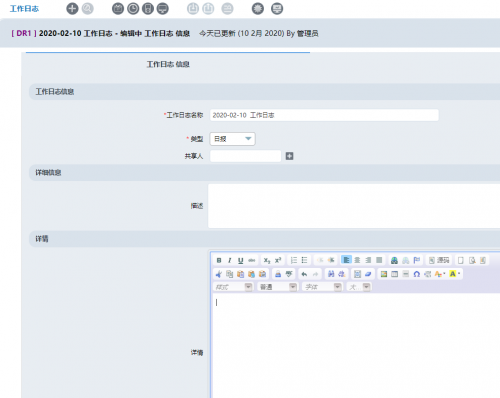Screen dimensions: 500x398
Task: Toggle underline formatting in the editor
Action: pos(240,260)
